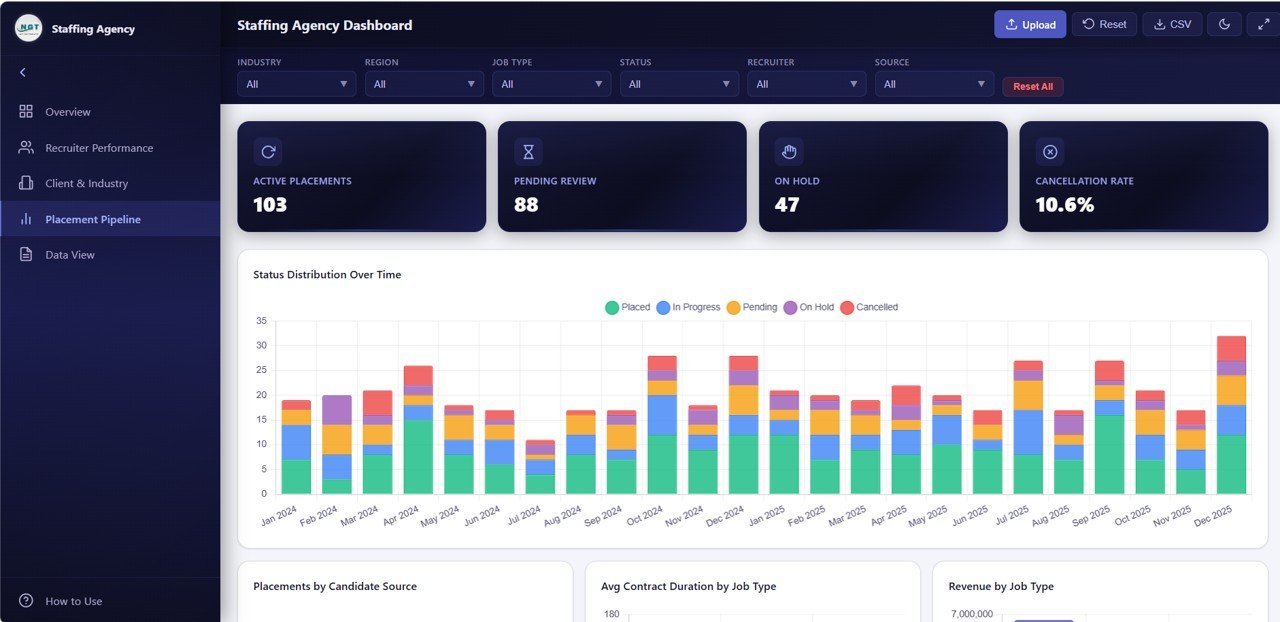Click the Pending Review hourglass icon

click(x=528, y=151)
